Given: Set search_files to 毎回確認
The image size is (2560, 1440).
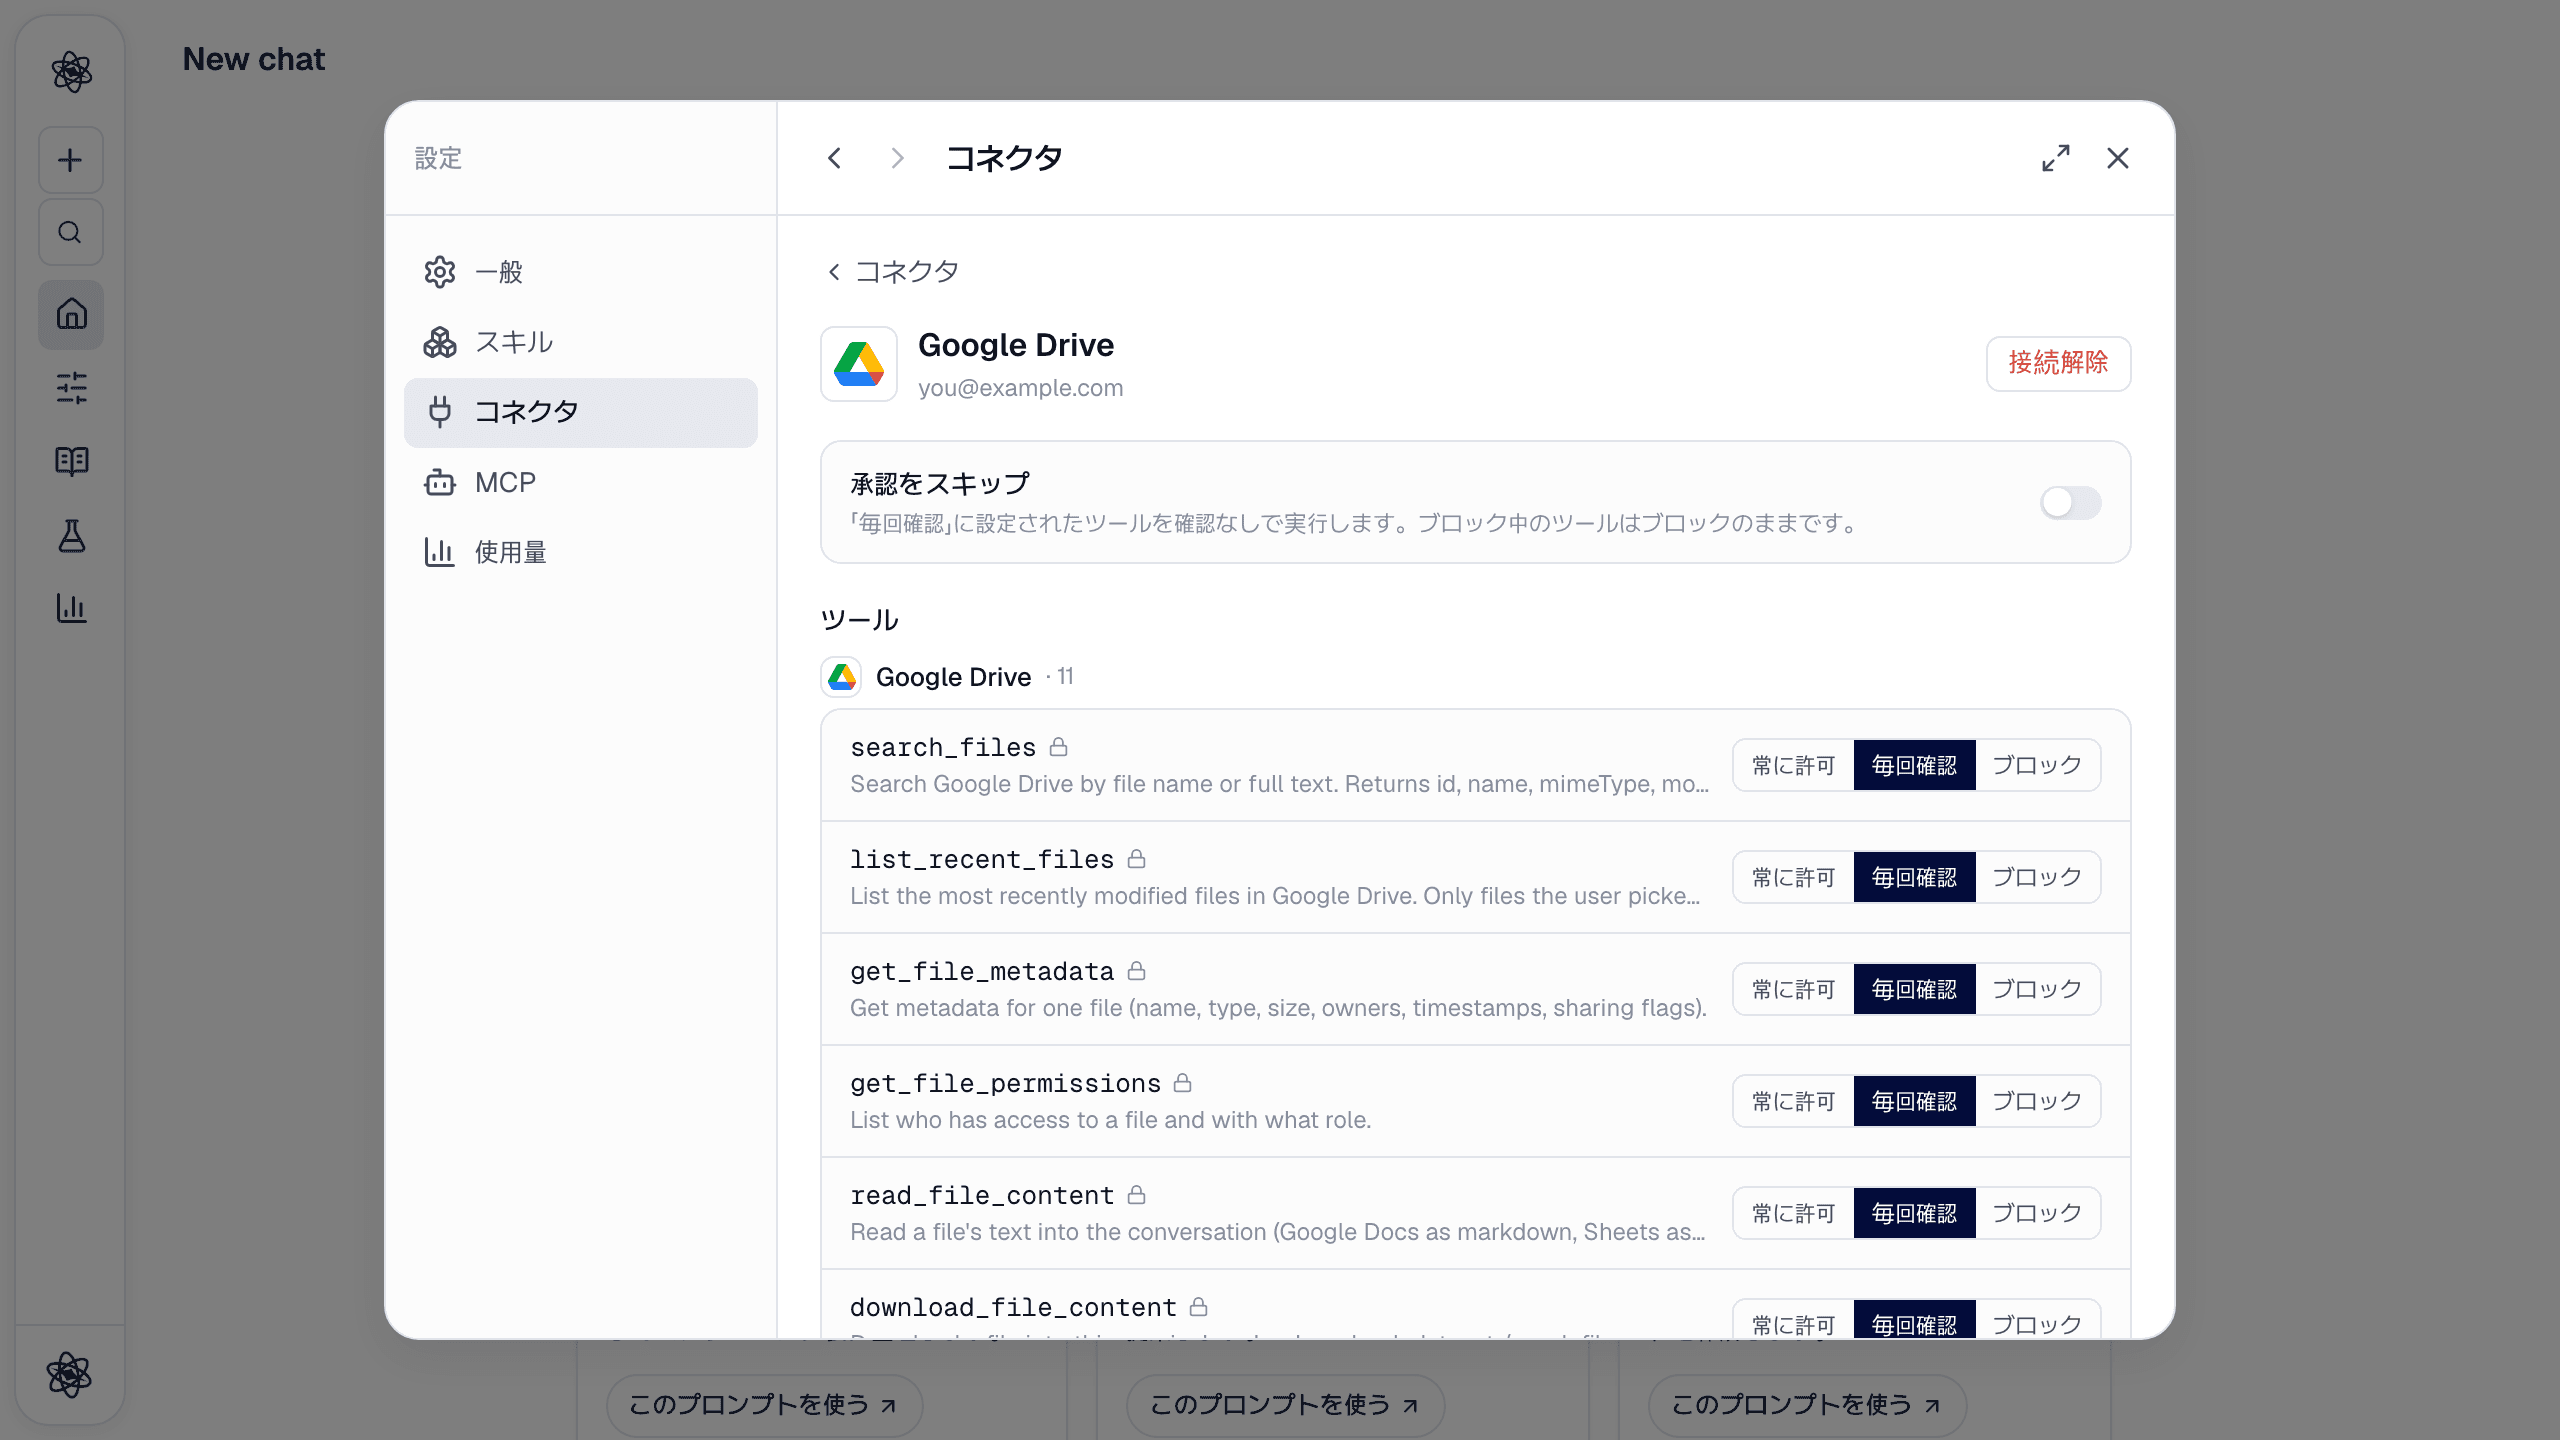Looking at the screenshot, I should point(1914,765).
